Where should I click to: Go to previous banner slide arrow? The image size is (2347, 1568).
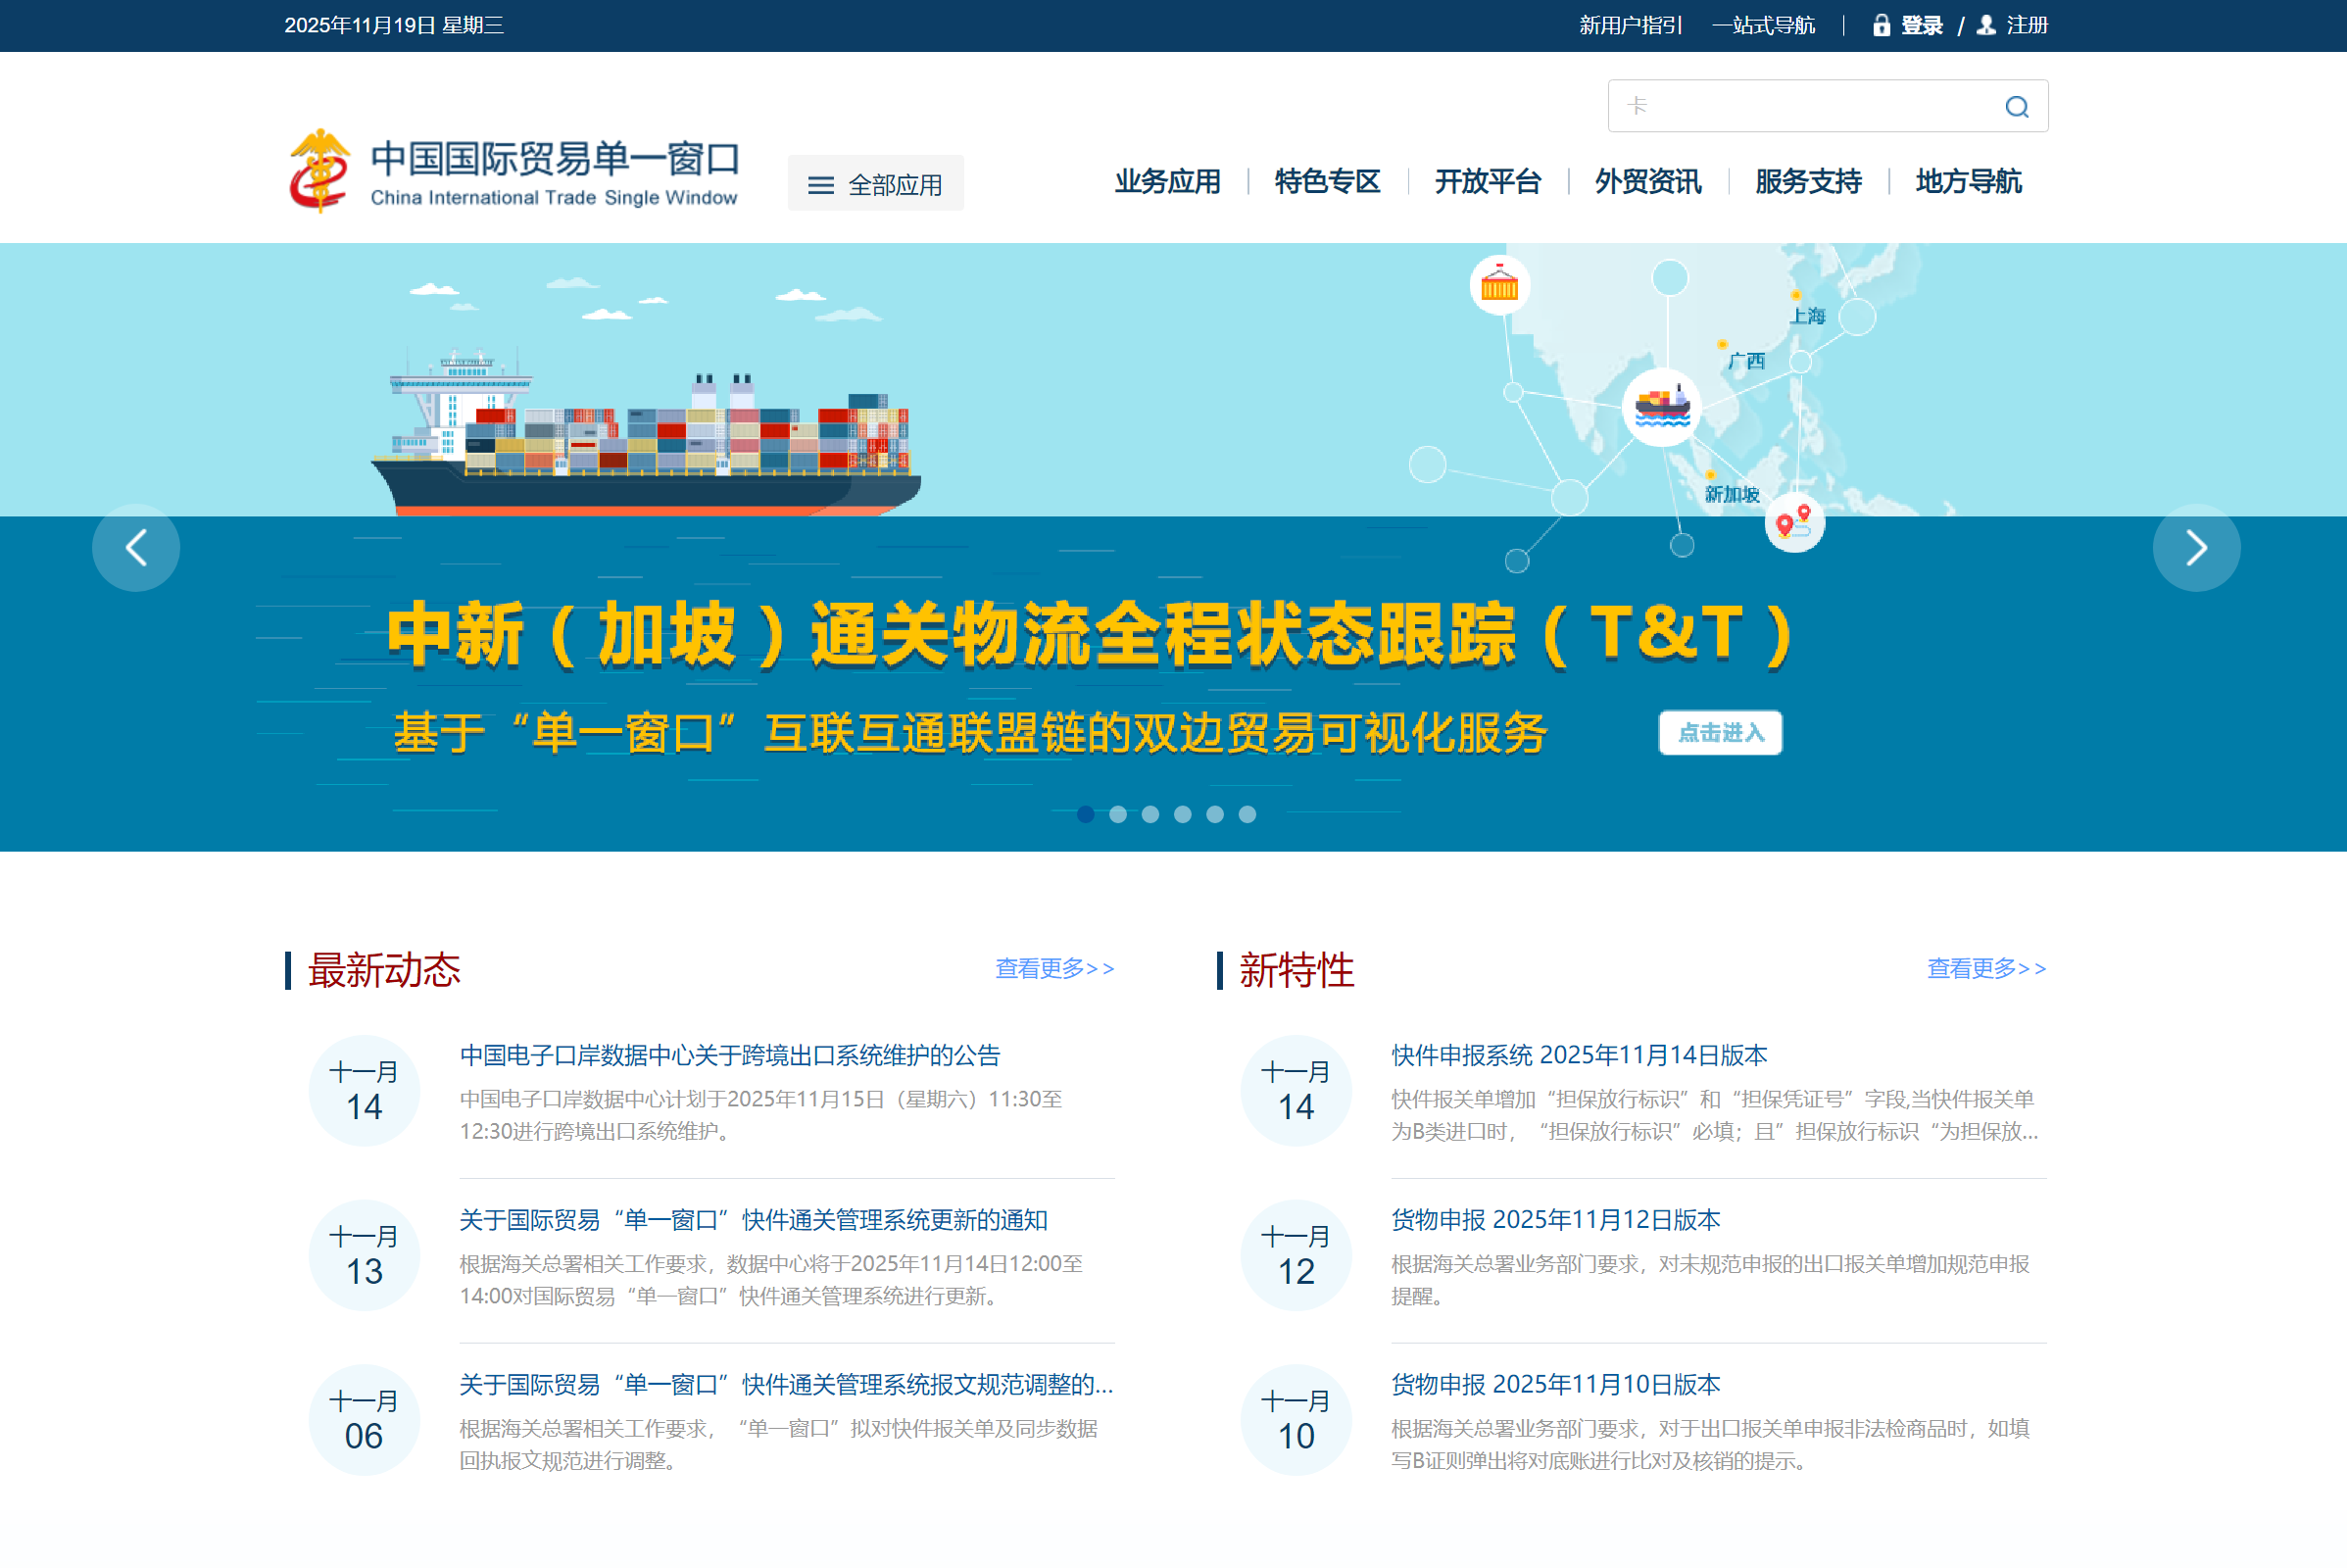click(136, 548)
